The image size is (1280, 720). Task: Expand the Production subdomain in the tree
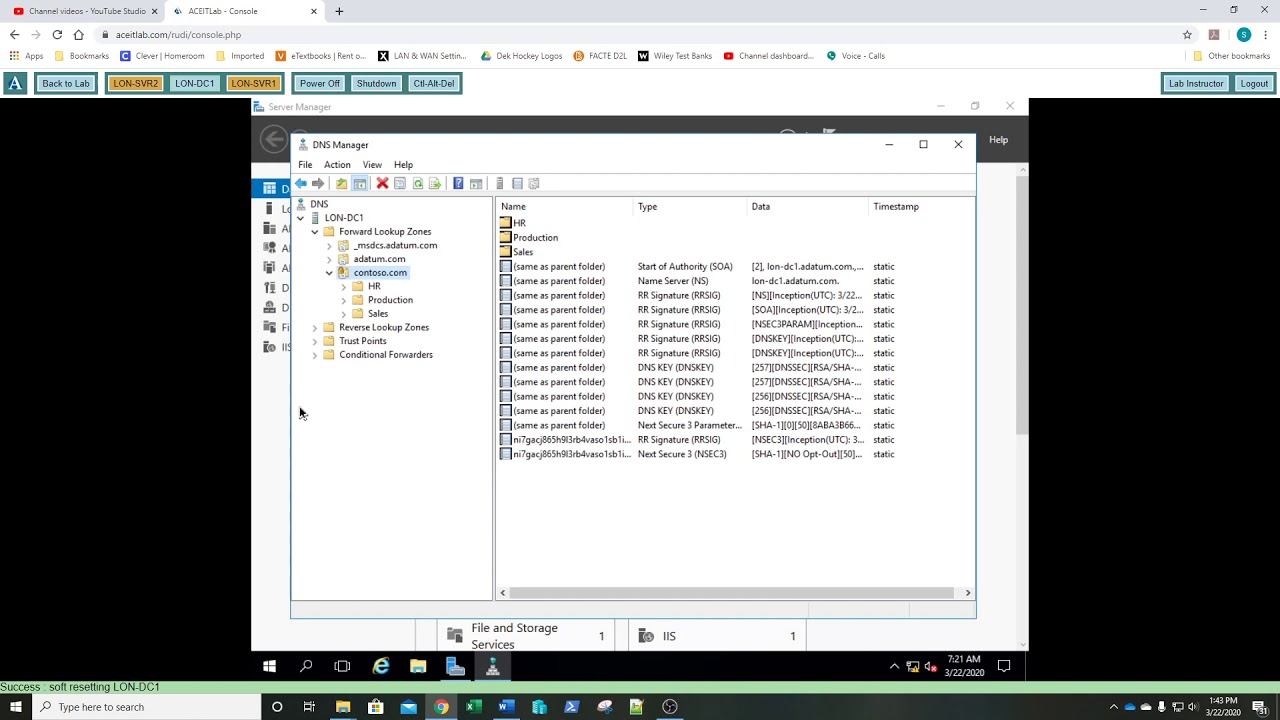tap(343, 300)
